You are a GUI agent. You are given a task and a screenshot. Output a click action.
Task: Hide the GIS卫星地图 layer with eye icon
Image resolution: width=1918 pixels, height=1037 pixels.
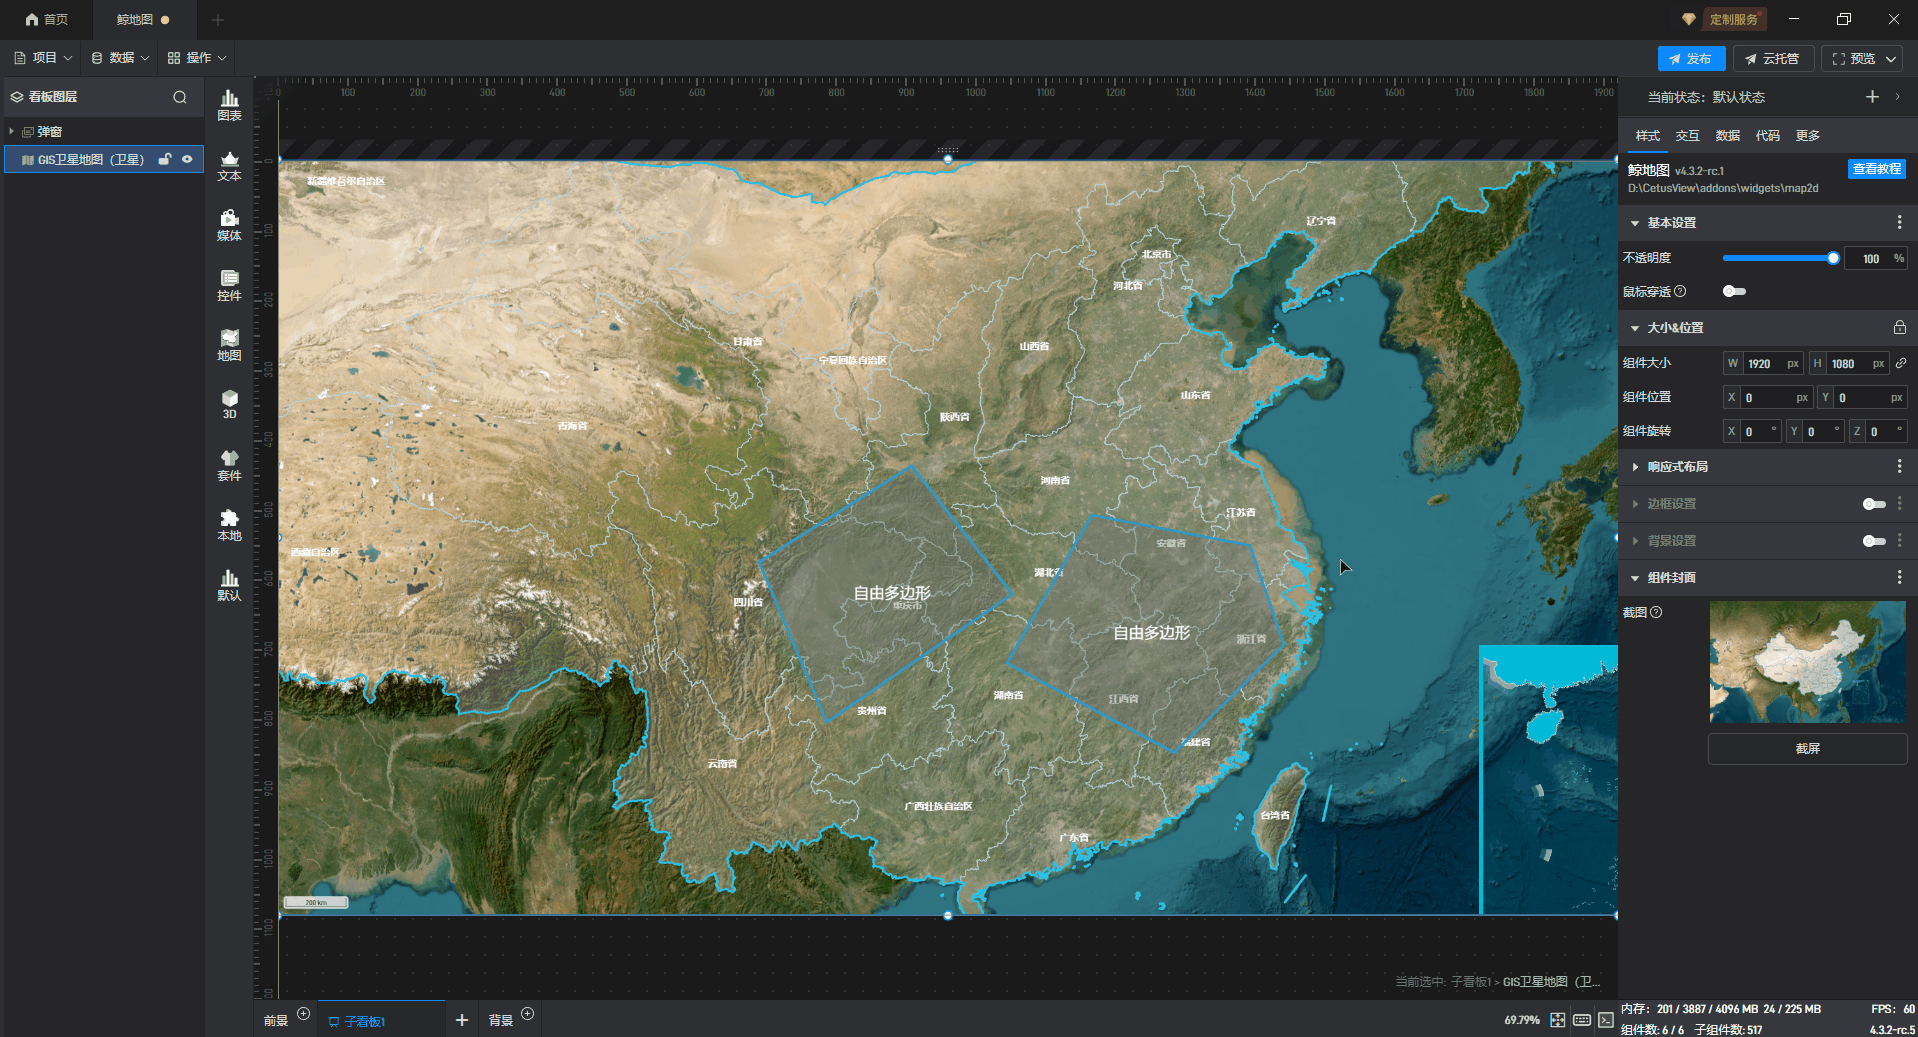(187, 159)
